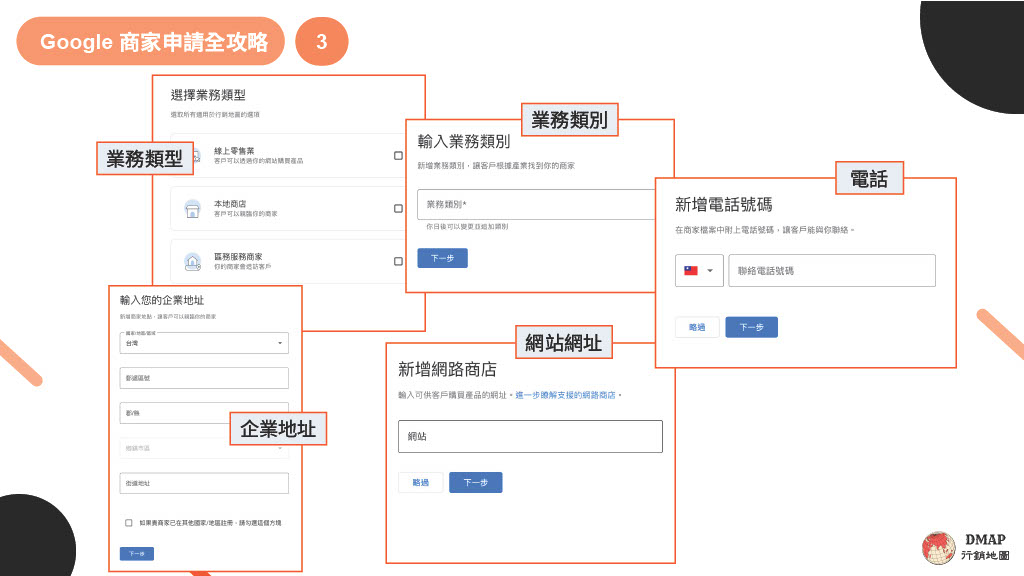This screenshot has height=576, width=1024.
Task: Click the 網站 input field
Action: (x=530, y=436)
